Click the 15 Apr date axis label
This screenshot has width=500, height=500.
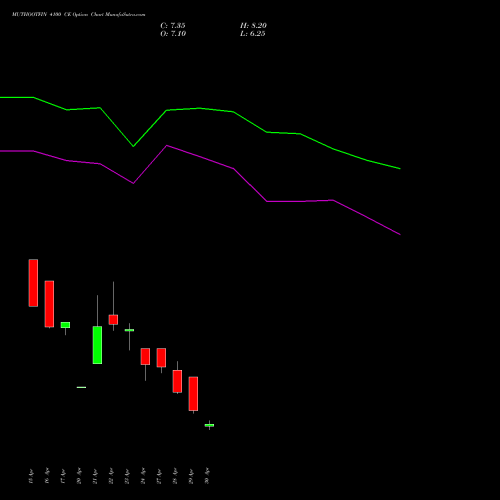pyautogui.click(x=31, y=476)
